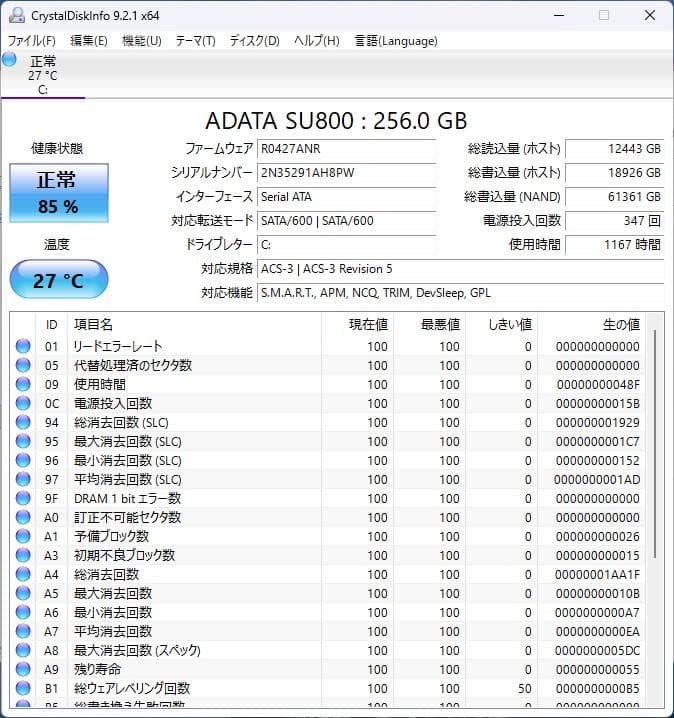Select the 残り寿命 attribute name

pyautogui.click(x=98, y=669)
